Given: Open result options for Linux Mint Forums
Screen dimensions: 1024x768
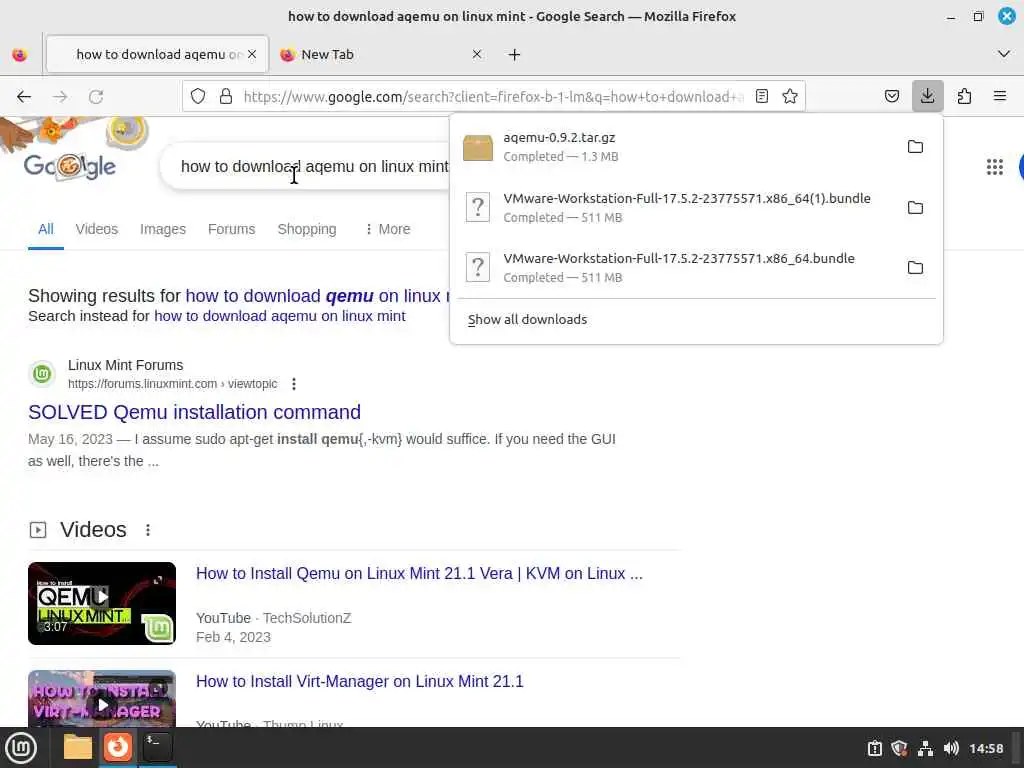Looking at the screenshot, I should (294, 384).
